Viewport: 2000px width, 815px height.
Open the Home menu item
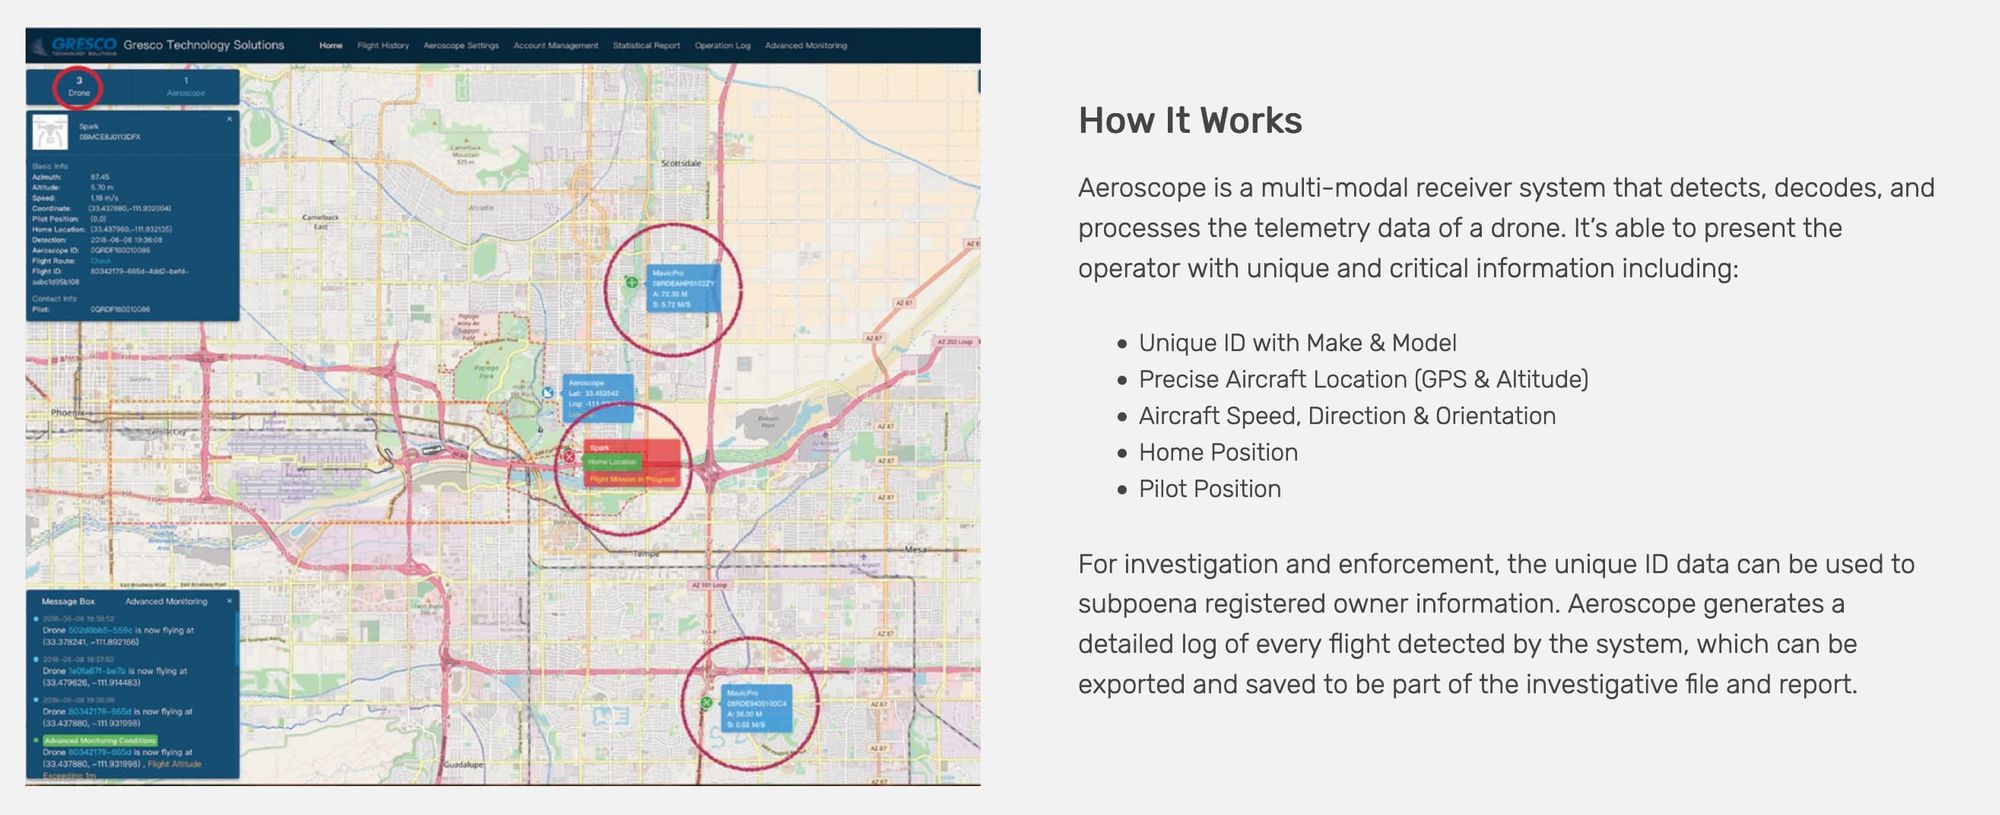coord(331,46)
